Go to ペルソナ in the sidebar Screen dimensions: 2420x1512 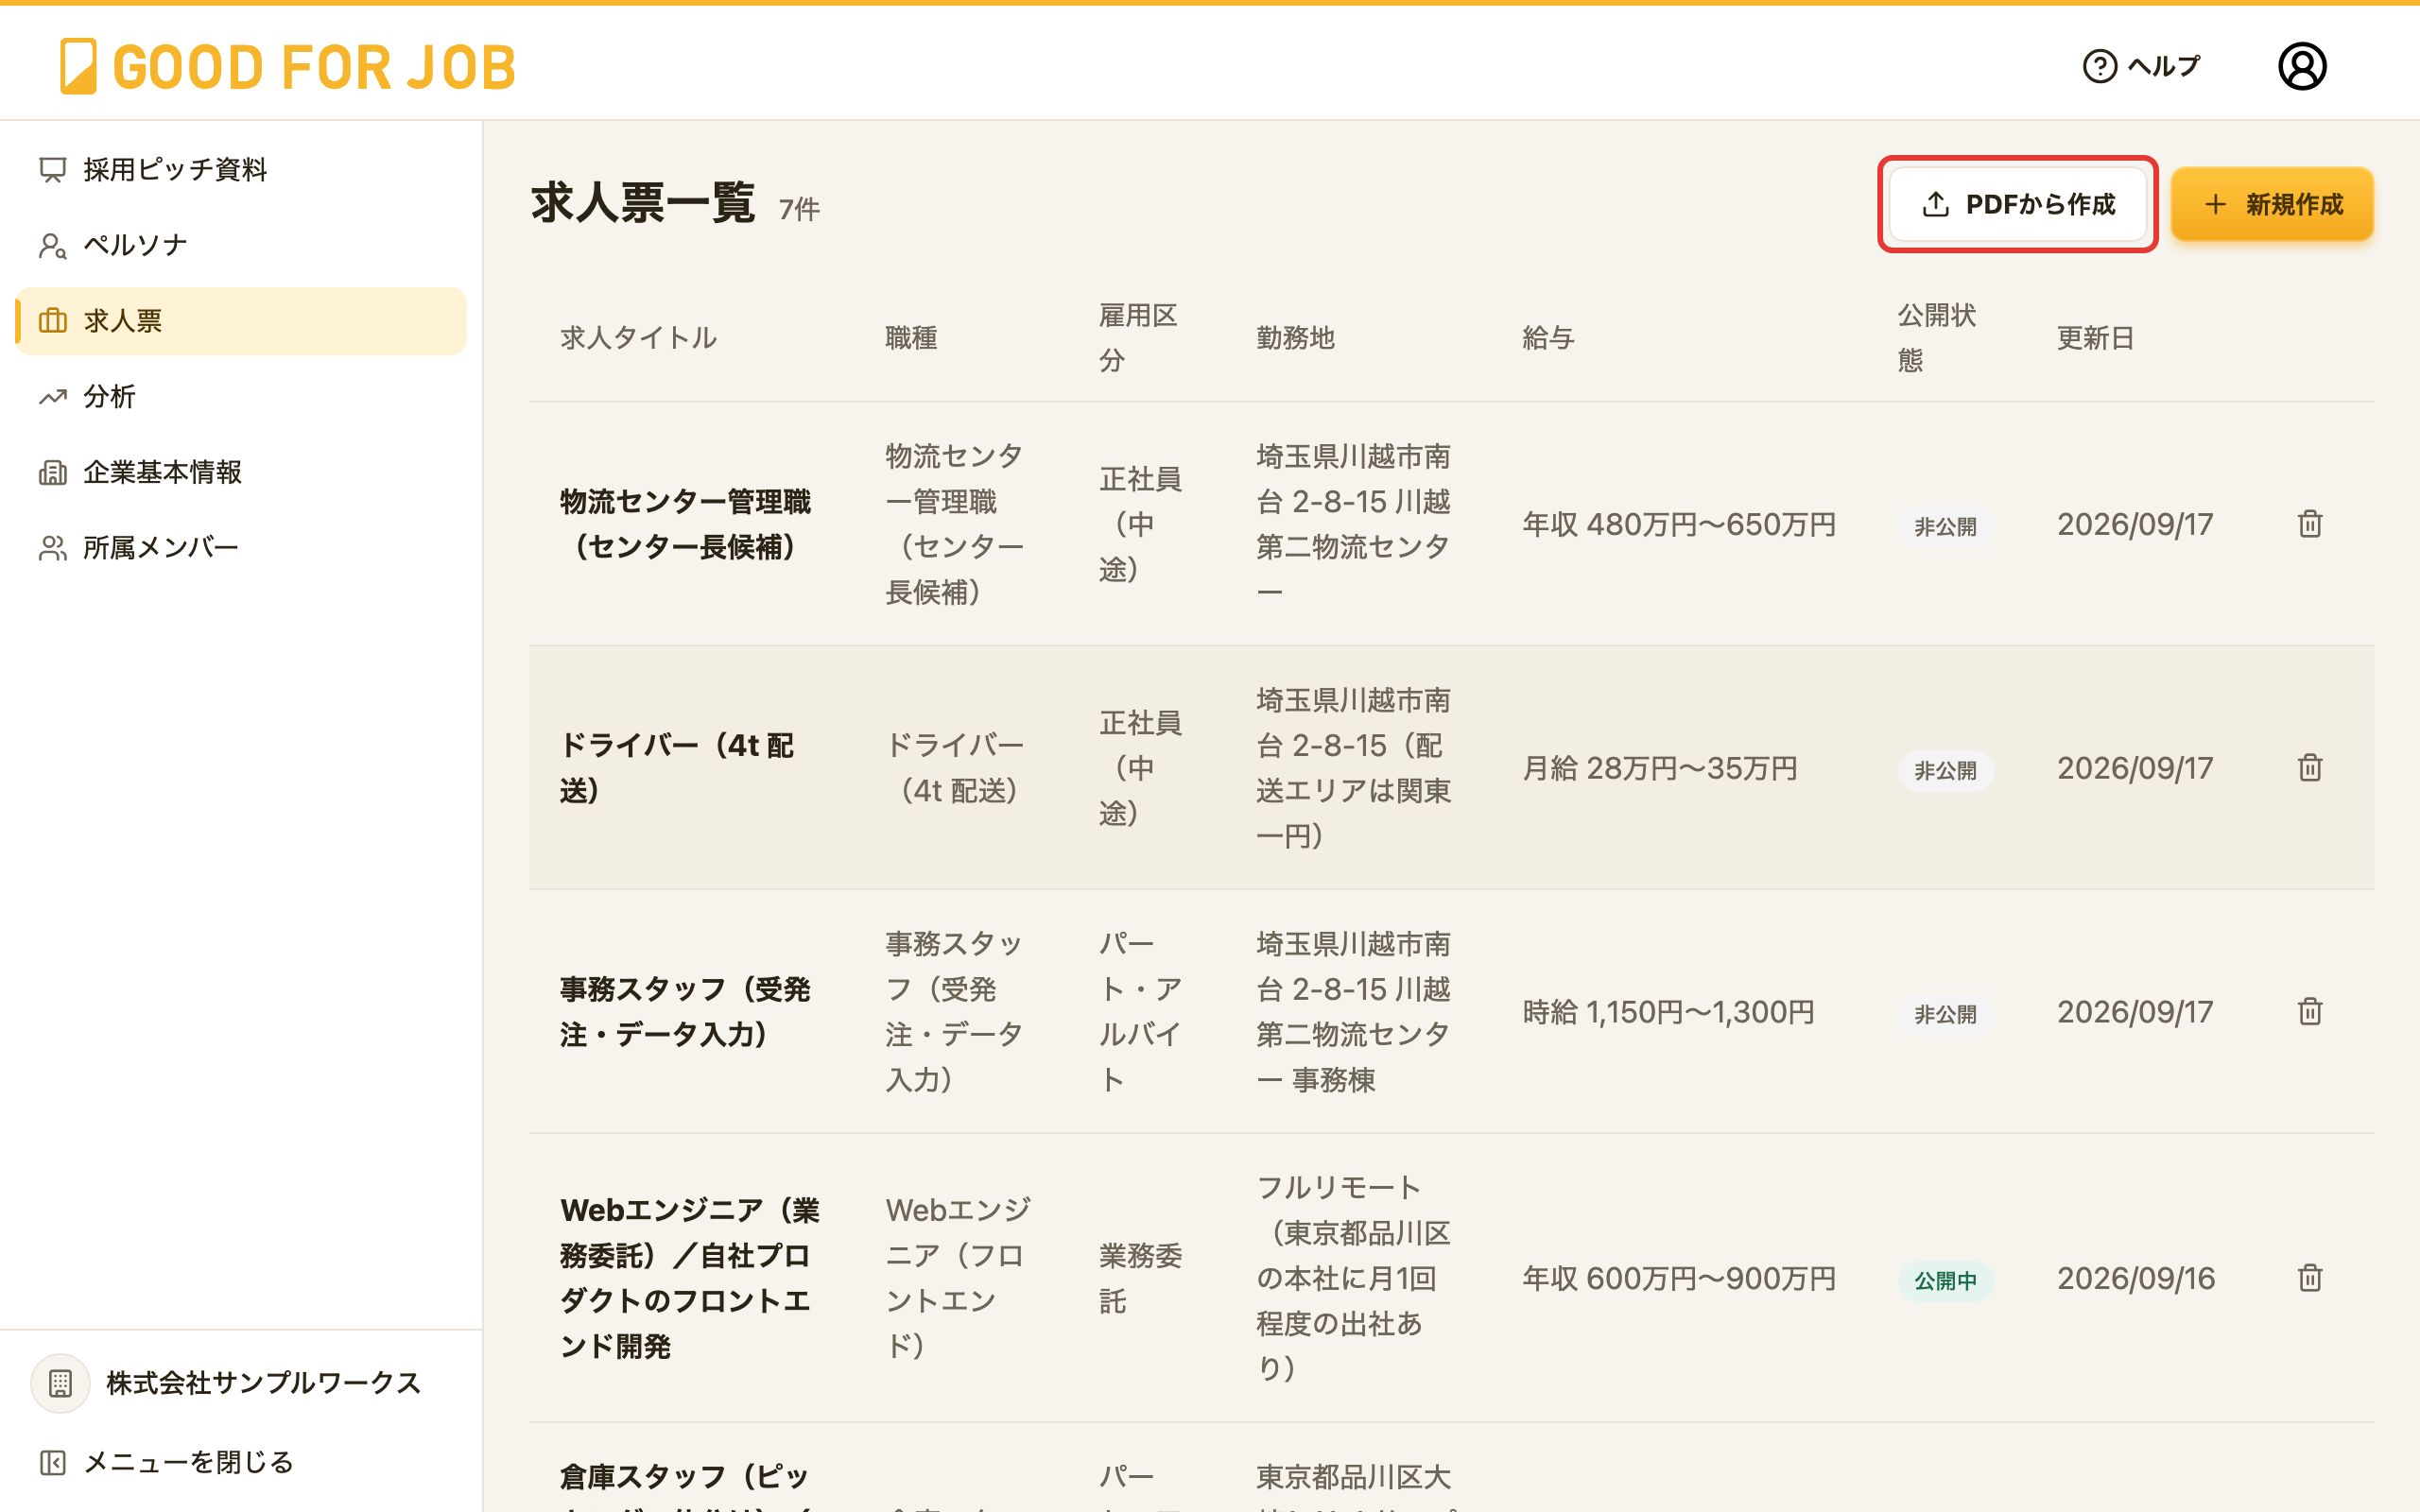[241, 245]
